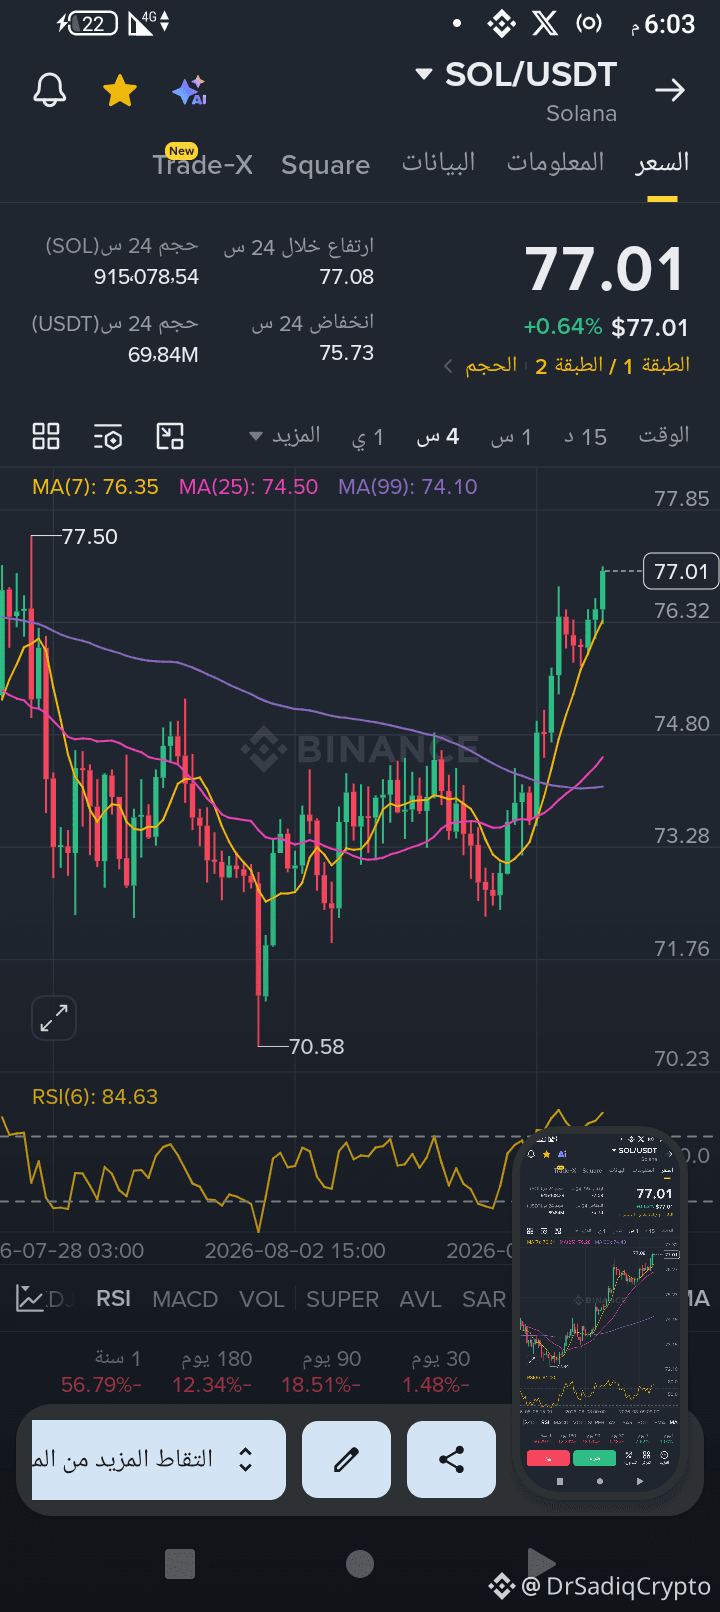Tap the 1 سنة performance value
Image resolution: width=720 pixels, height=1612 pixels.
point(101,1385)
